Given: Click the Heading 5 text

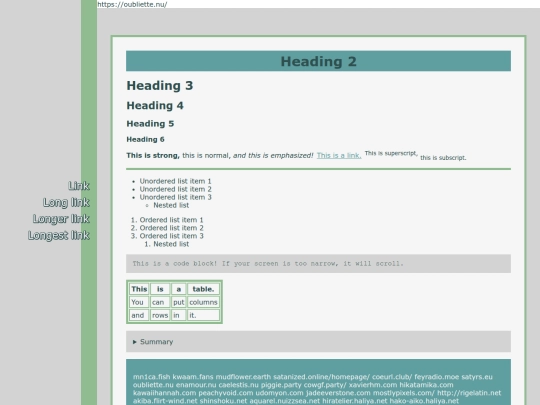Looking at the screenshot, I should tap(150, 124).
